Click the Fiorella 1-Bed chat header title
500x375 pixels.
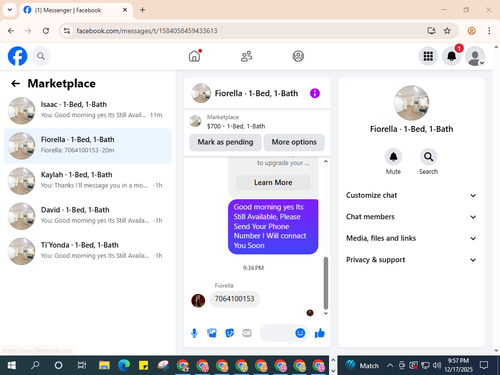click(256, 93)
